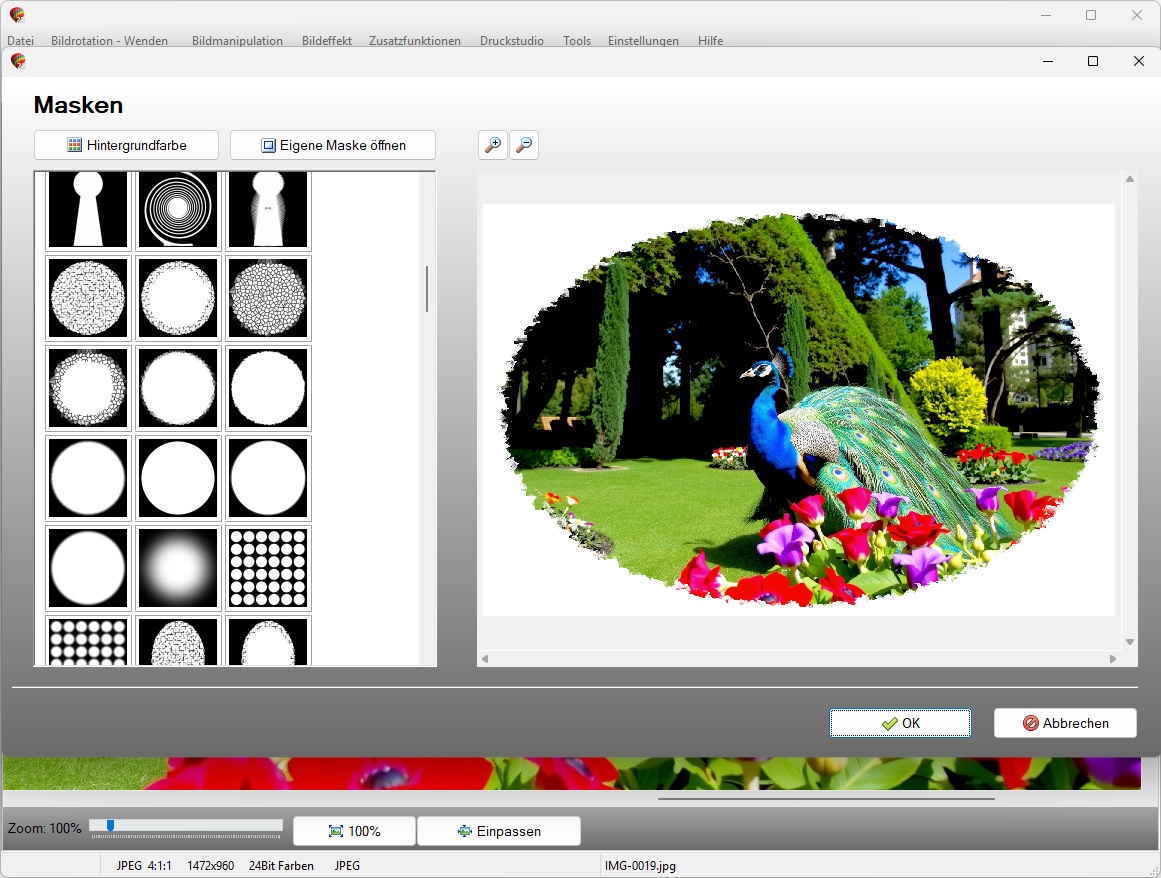This screenshot has width=1161, height=878.
Task: Click the zoom in magnifier icon
Action: pyautogui.click(x=493, y=145)
